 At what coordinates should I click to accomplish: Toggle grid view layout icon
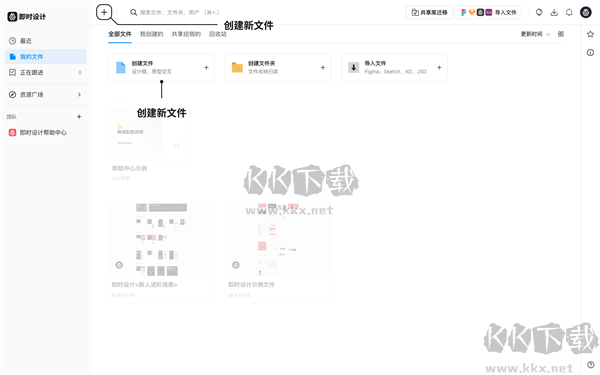[561, 34]
